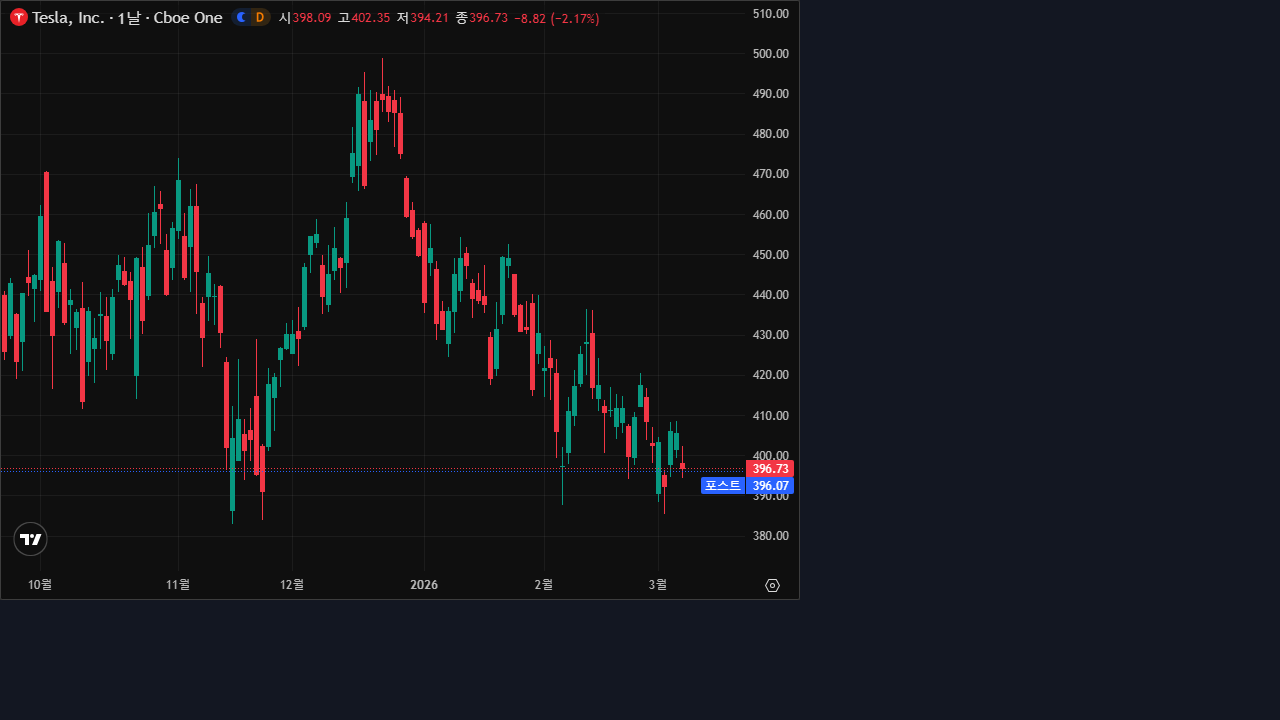
Task: Click the 2026 time axis label
Action: 424,585
